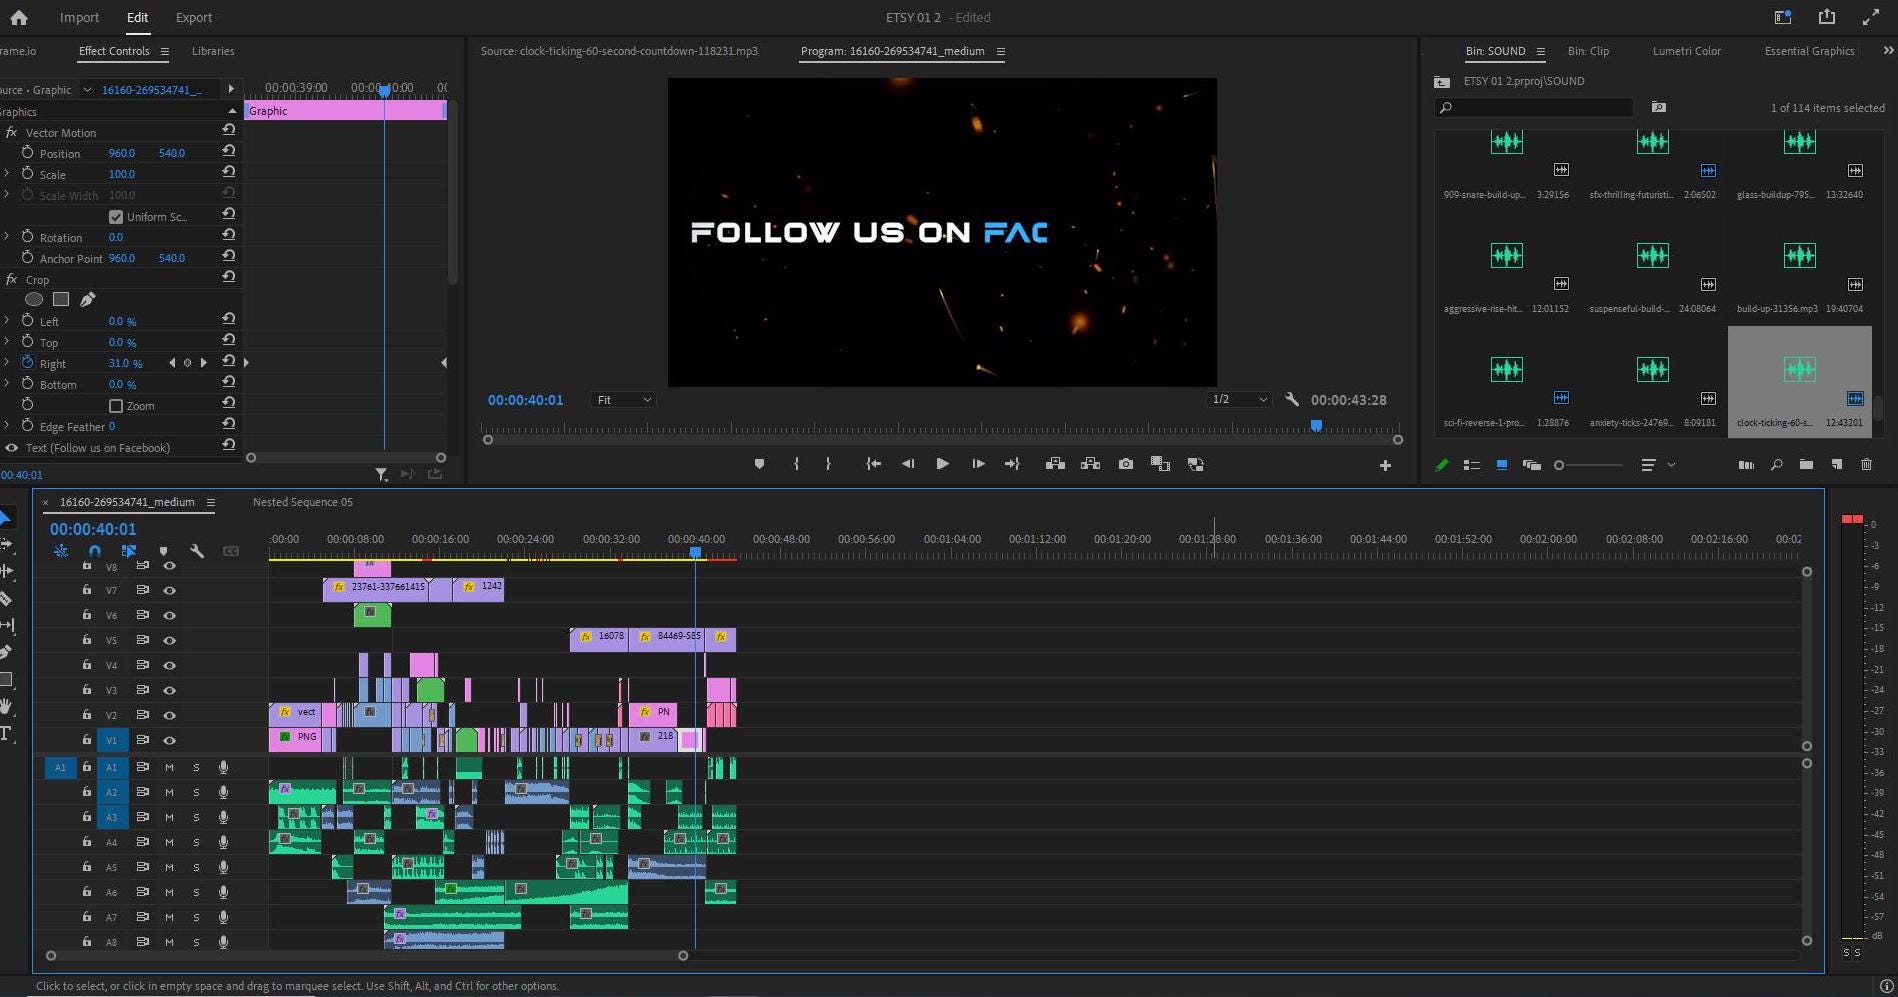Select the clock-ticking-60-s mp3 thumbnail
Image resolution: width=1898 pixels, height=997 pixels.
[1799, 370]
